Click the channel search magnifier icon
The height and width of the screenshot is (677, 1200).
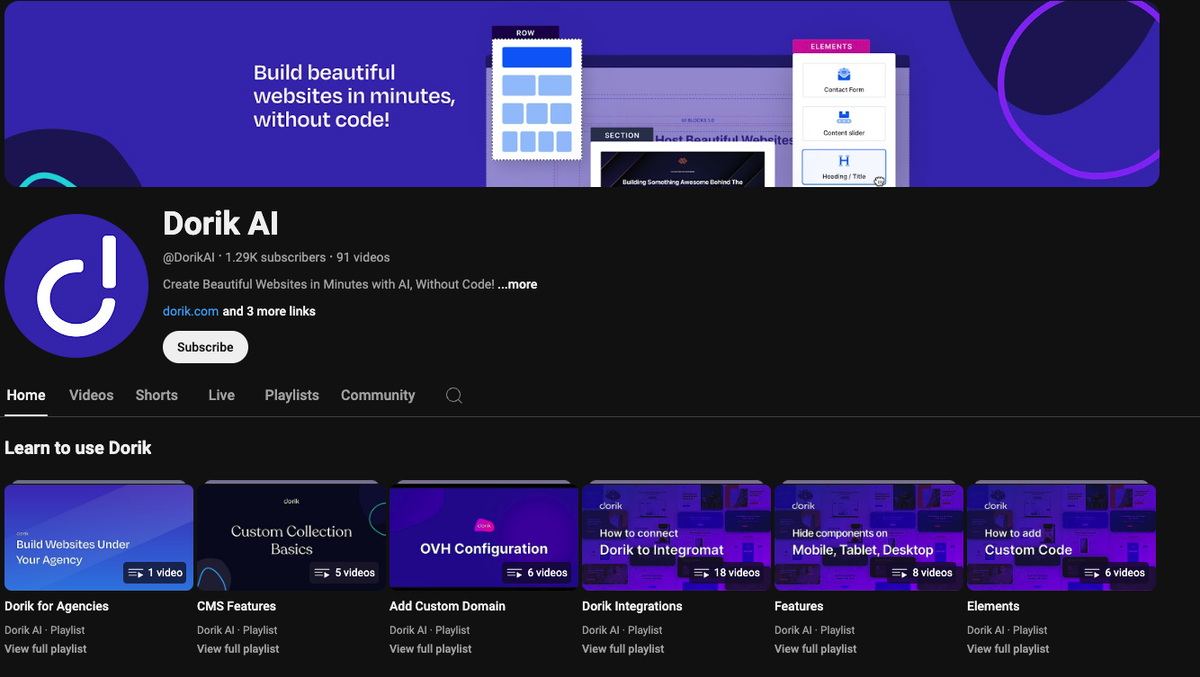coord(454,395)
